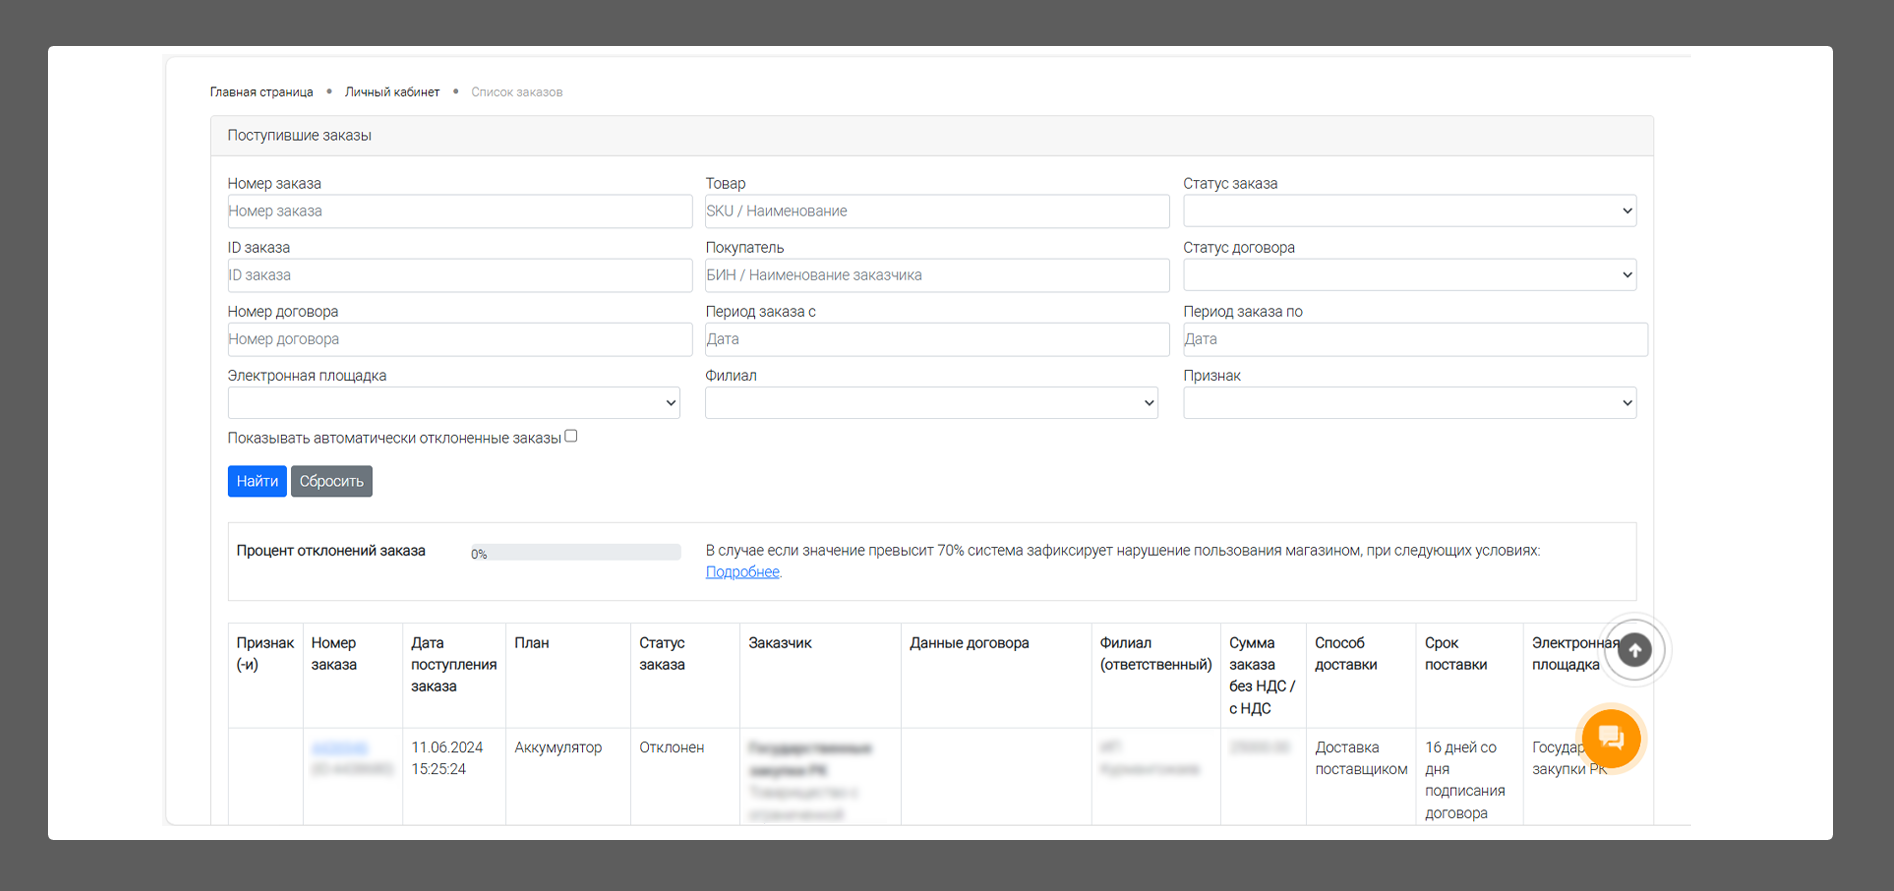Focus the Номер заказа input field
Image resolution: width=1894 pixels, height=891 pixels.
460,211
